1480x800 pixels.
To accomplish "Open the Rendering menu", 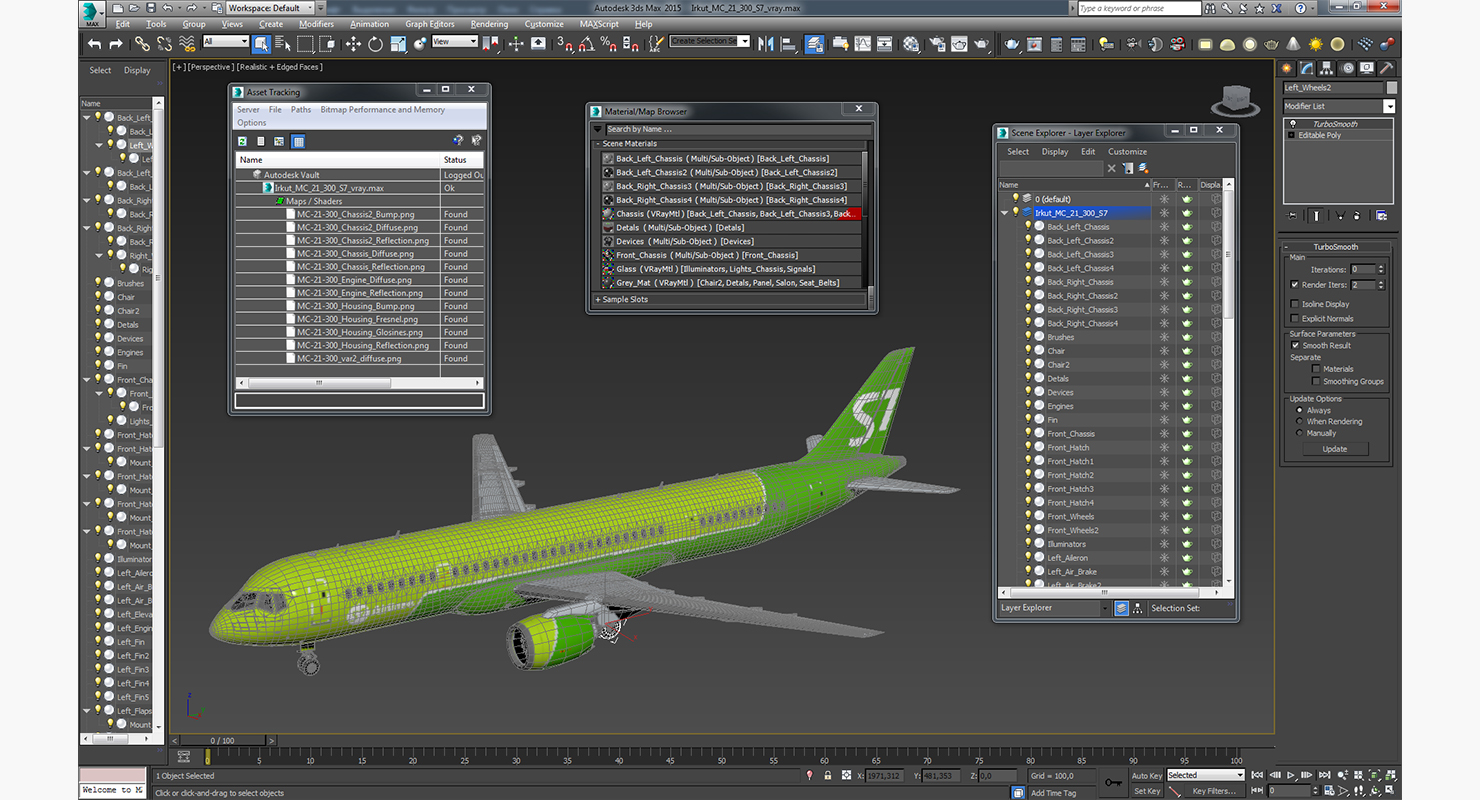I will coord(489,24).
